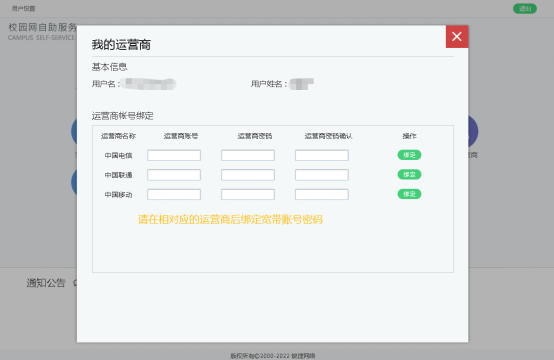Bind the 中国电信 account with its green button
Image resolution: width=554 pixels, height=360 pixels.
tap(409, 155)
